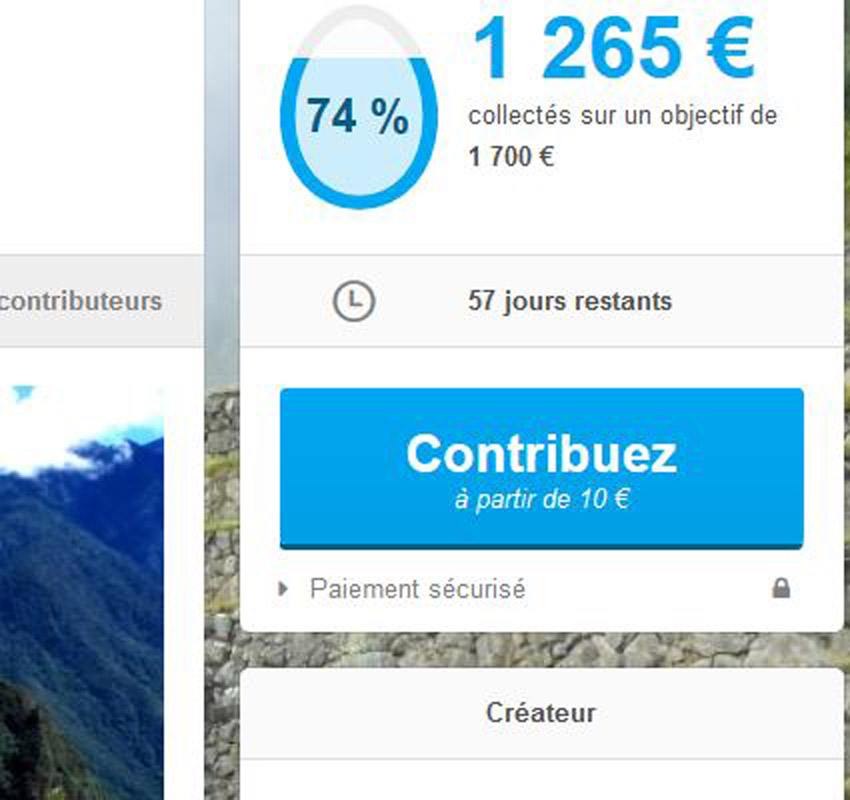Click the egg-shaped 74 % progress gauge
The width and height of the screenshot is (850, 800).
(358, 107)
